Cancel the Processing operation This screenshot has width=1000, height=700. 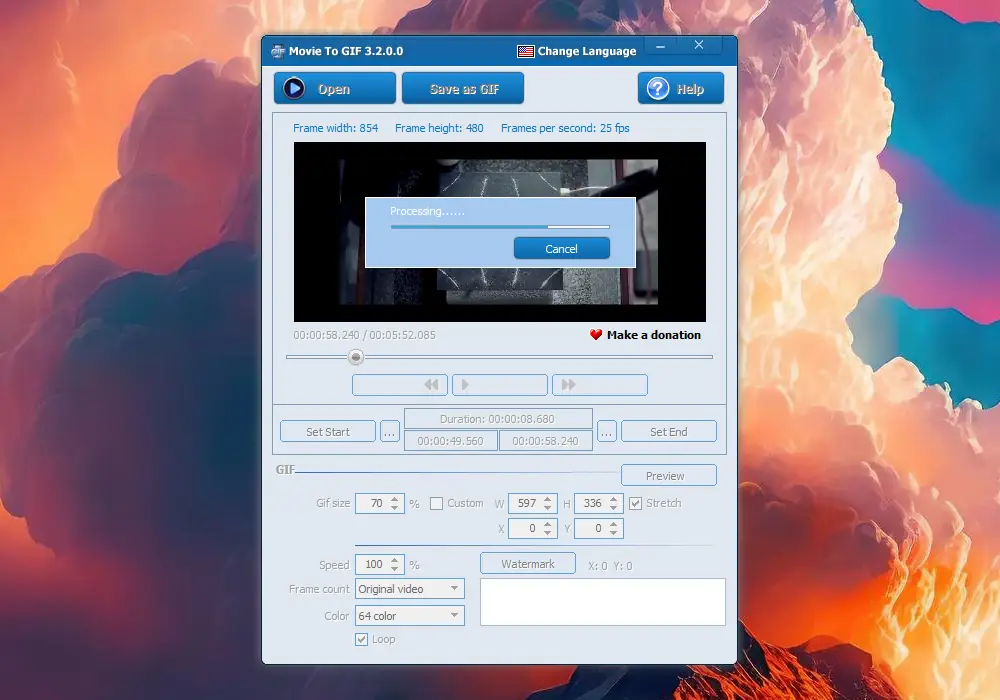[x=561, y=248]
